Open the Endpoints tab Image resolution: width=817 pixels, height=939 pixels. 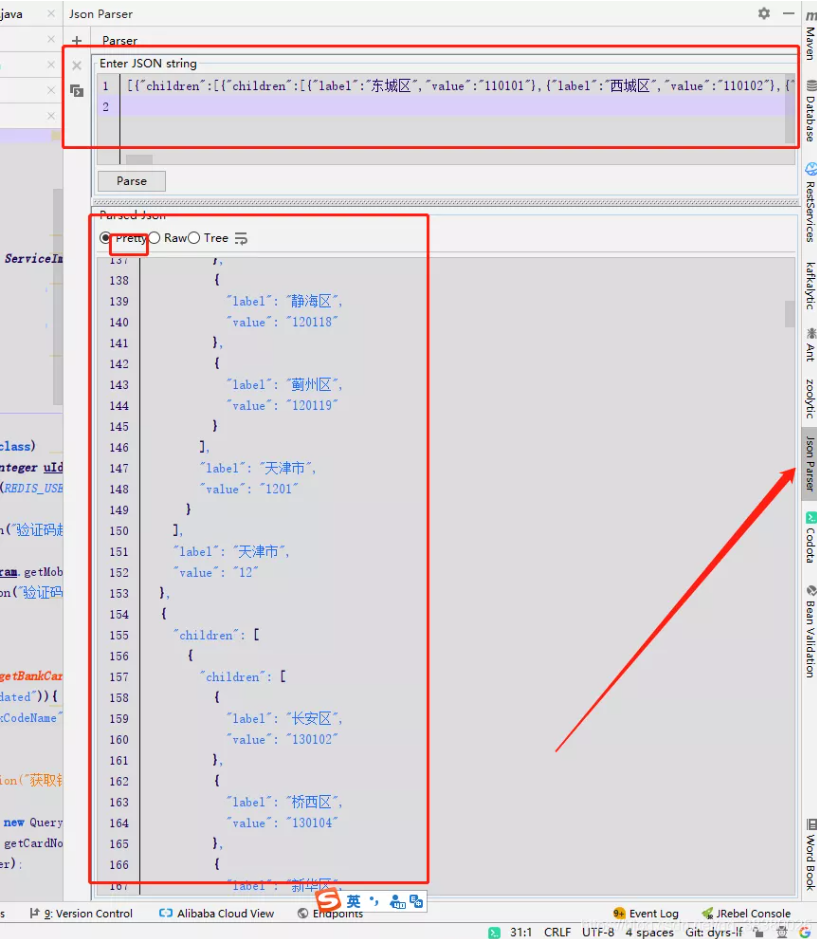pos(331,913)
